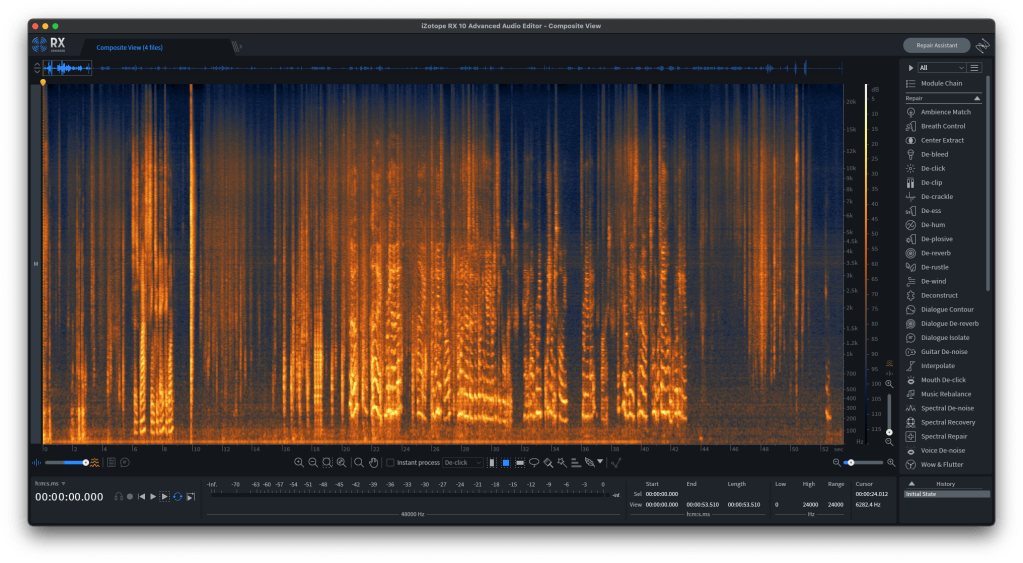Open the Spectral Repair module
This screenshot has width=1023, height=563.
coord(943,436)
